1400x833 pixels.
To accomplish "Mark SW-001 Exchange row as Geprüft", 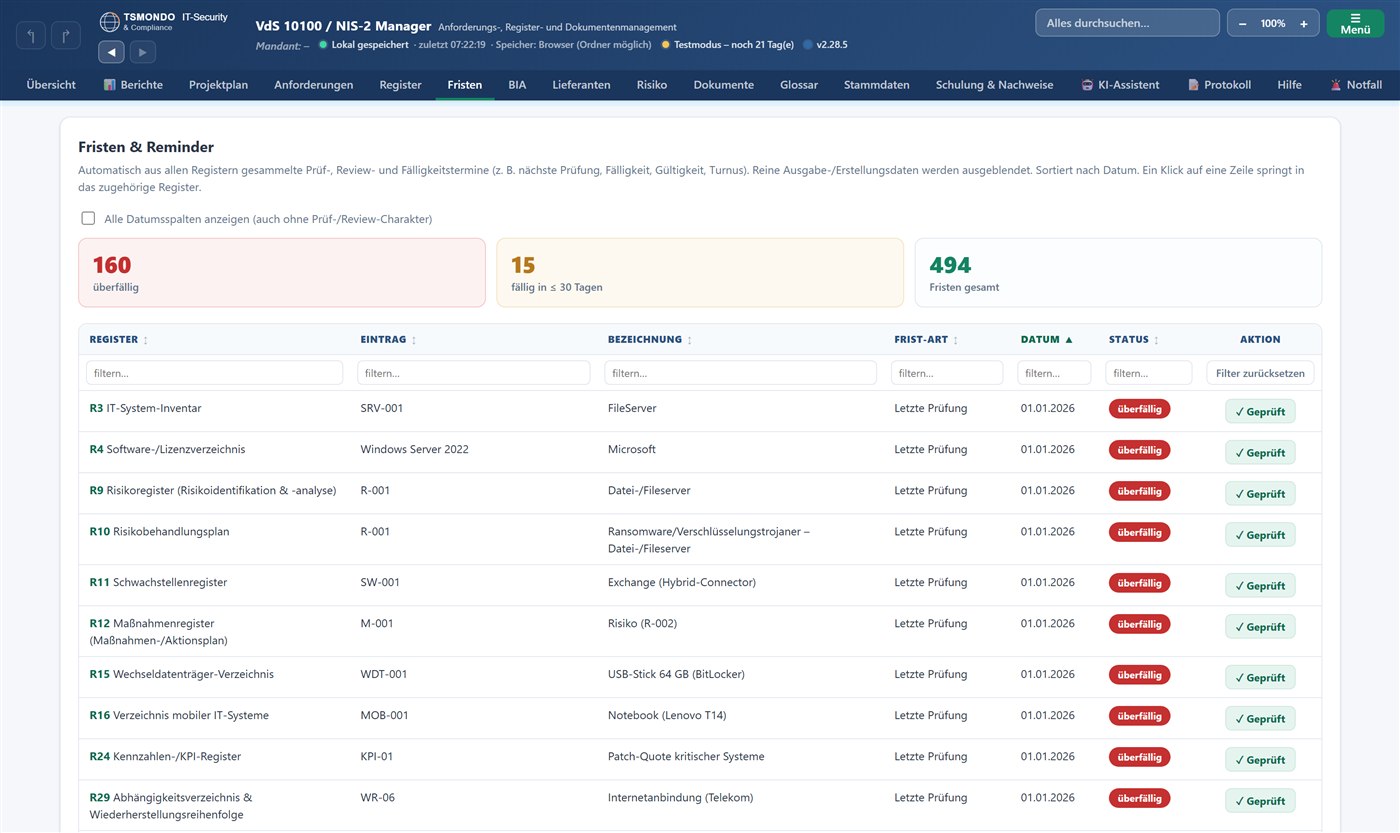I will [x=1260, y=585].
